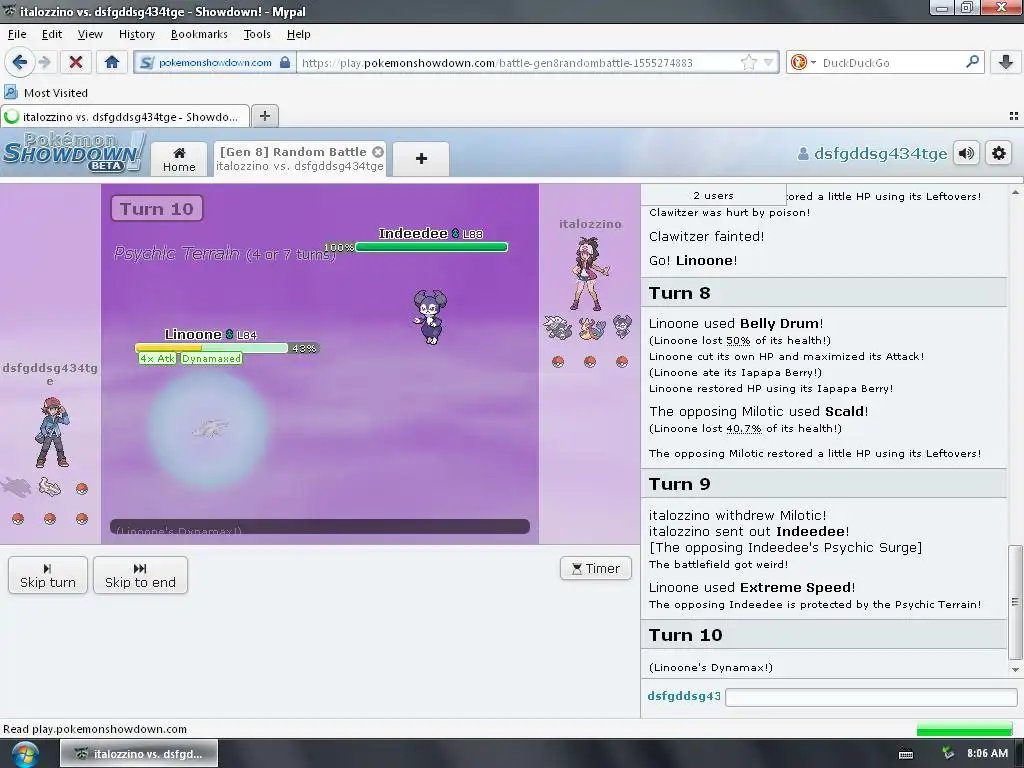Click the search magnifier icon

pyautogui.click(x=972, y=63)
